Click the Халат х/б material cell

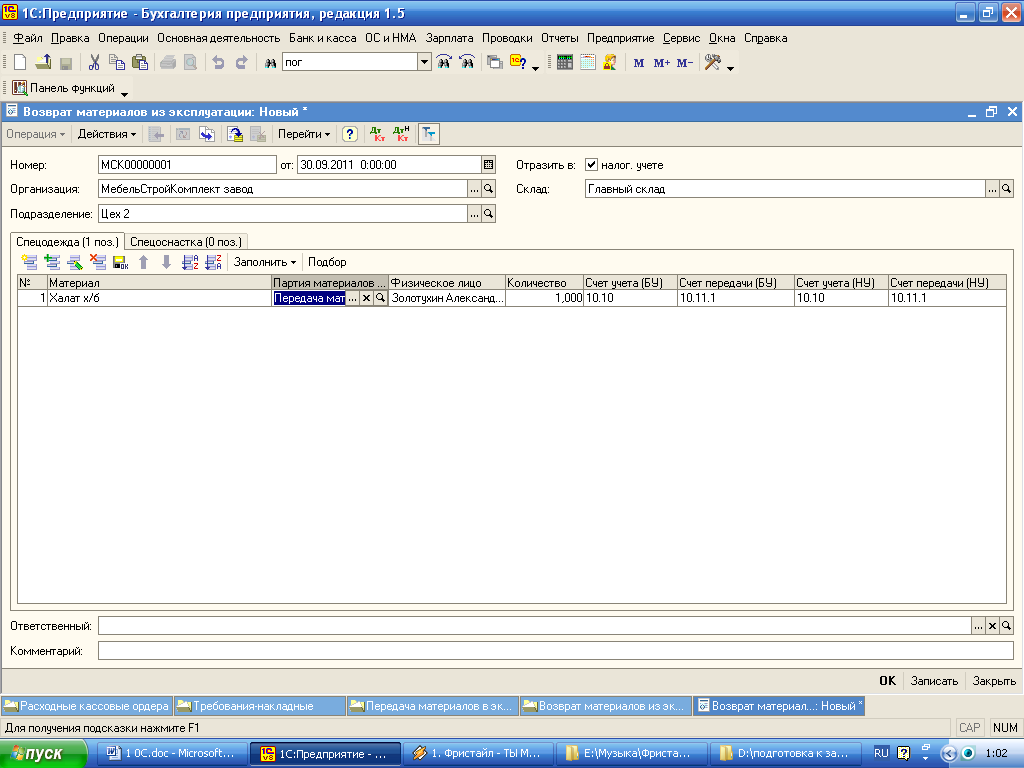coord(159,298)
